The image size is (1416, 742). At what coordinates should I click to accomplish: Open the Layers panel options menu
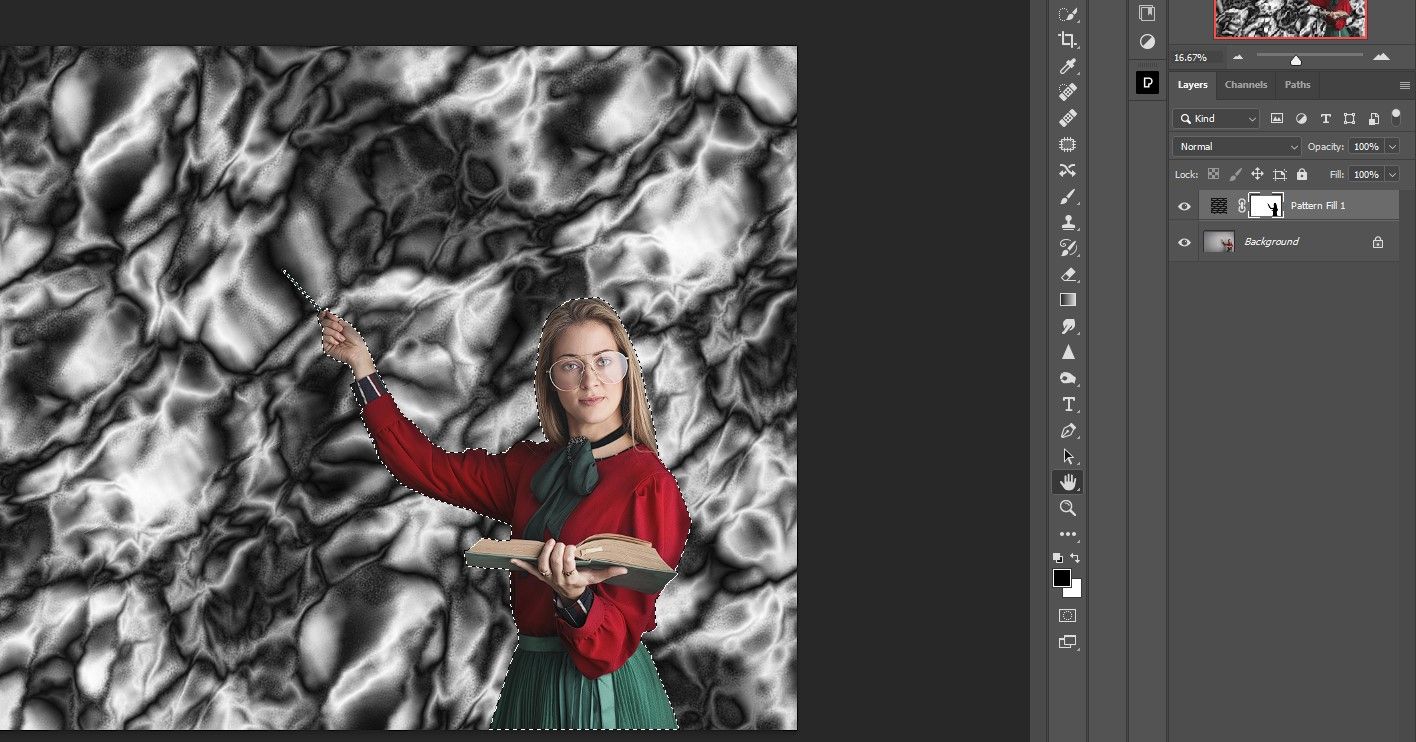(1404, 86)
